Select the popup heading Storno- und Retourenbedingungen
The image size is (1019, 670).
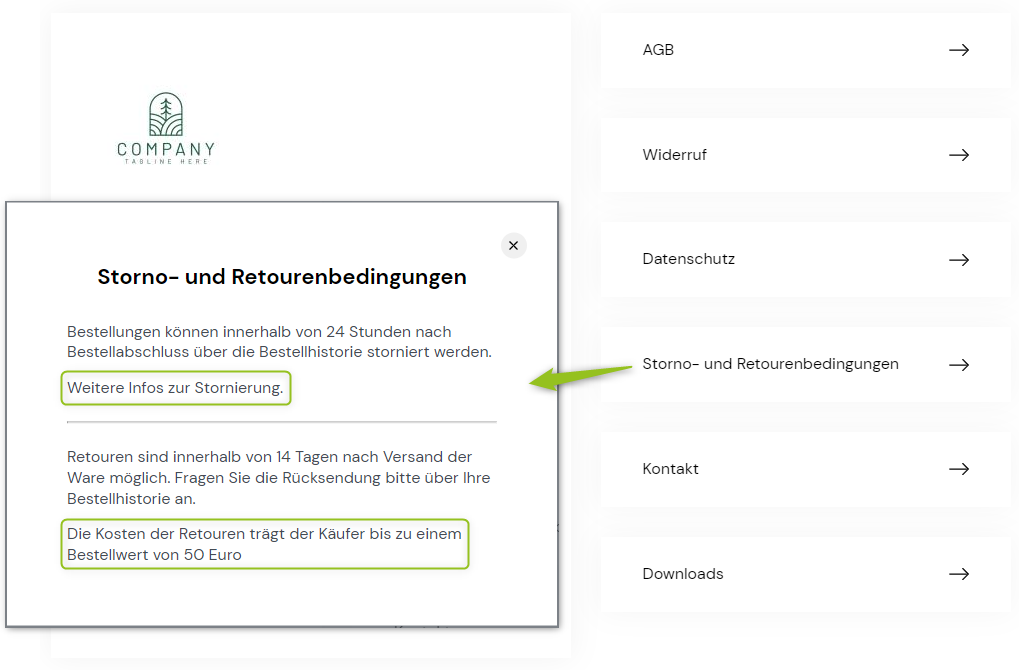coord(282,277)
